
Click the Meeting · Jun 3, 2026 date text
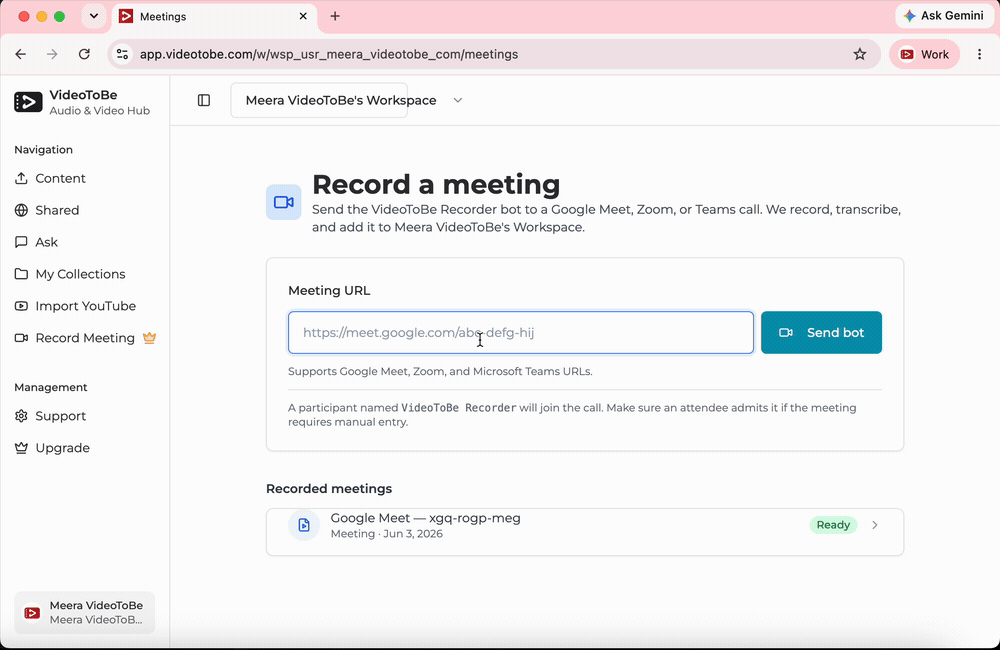[x=386, y=534]
